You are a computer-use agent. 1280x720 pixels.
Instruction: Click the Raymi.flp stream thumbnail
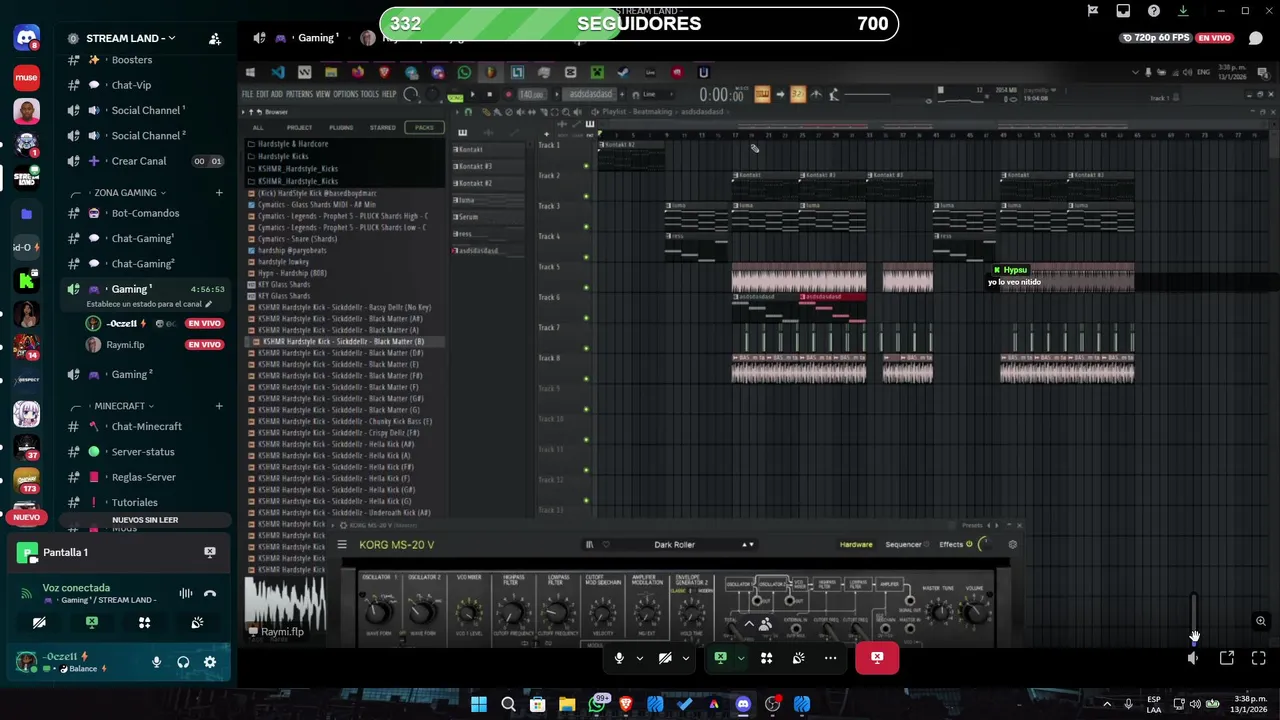286,606
